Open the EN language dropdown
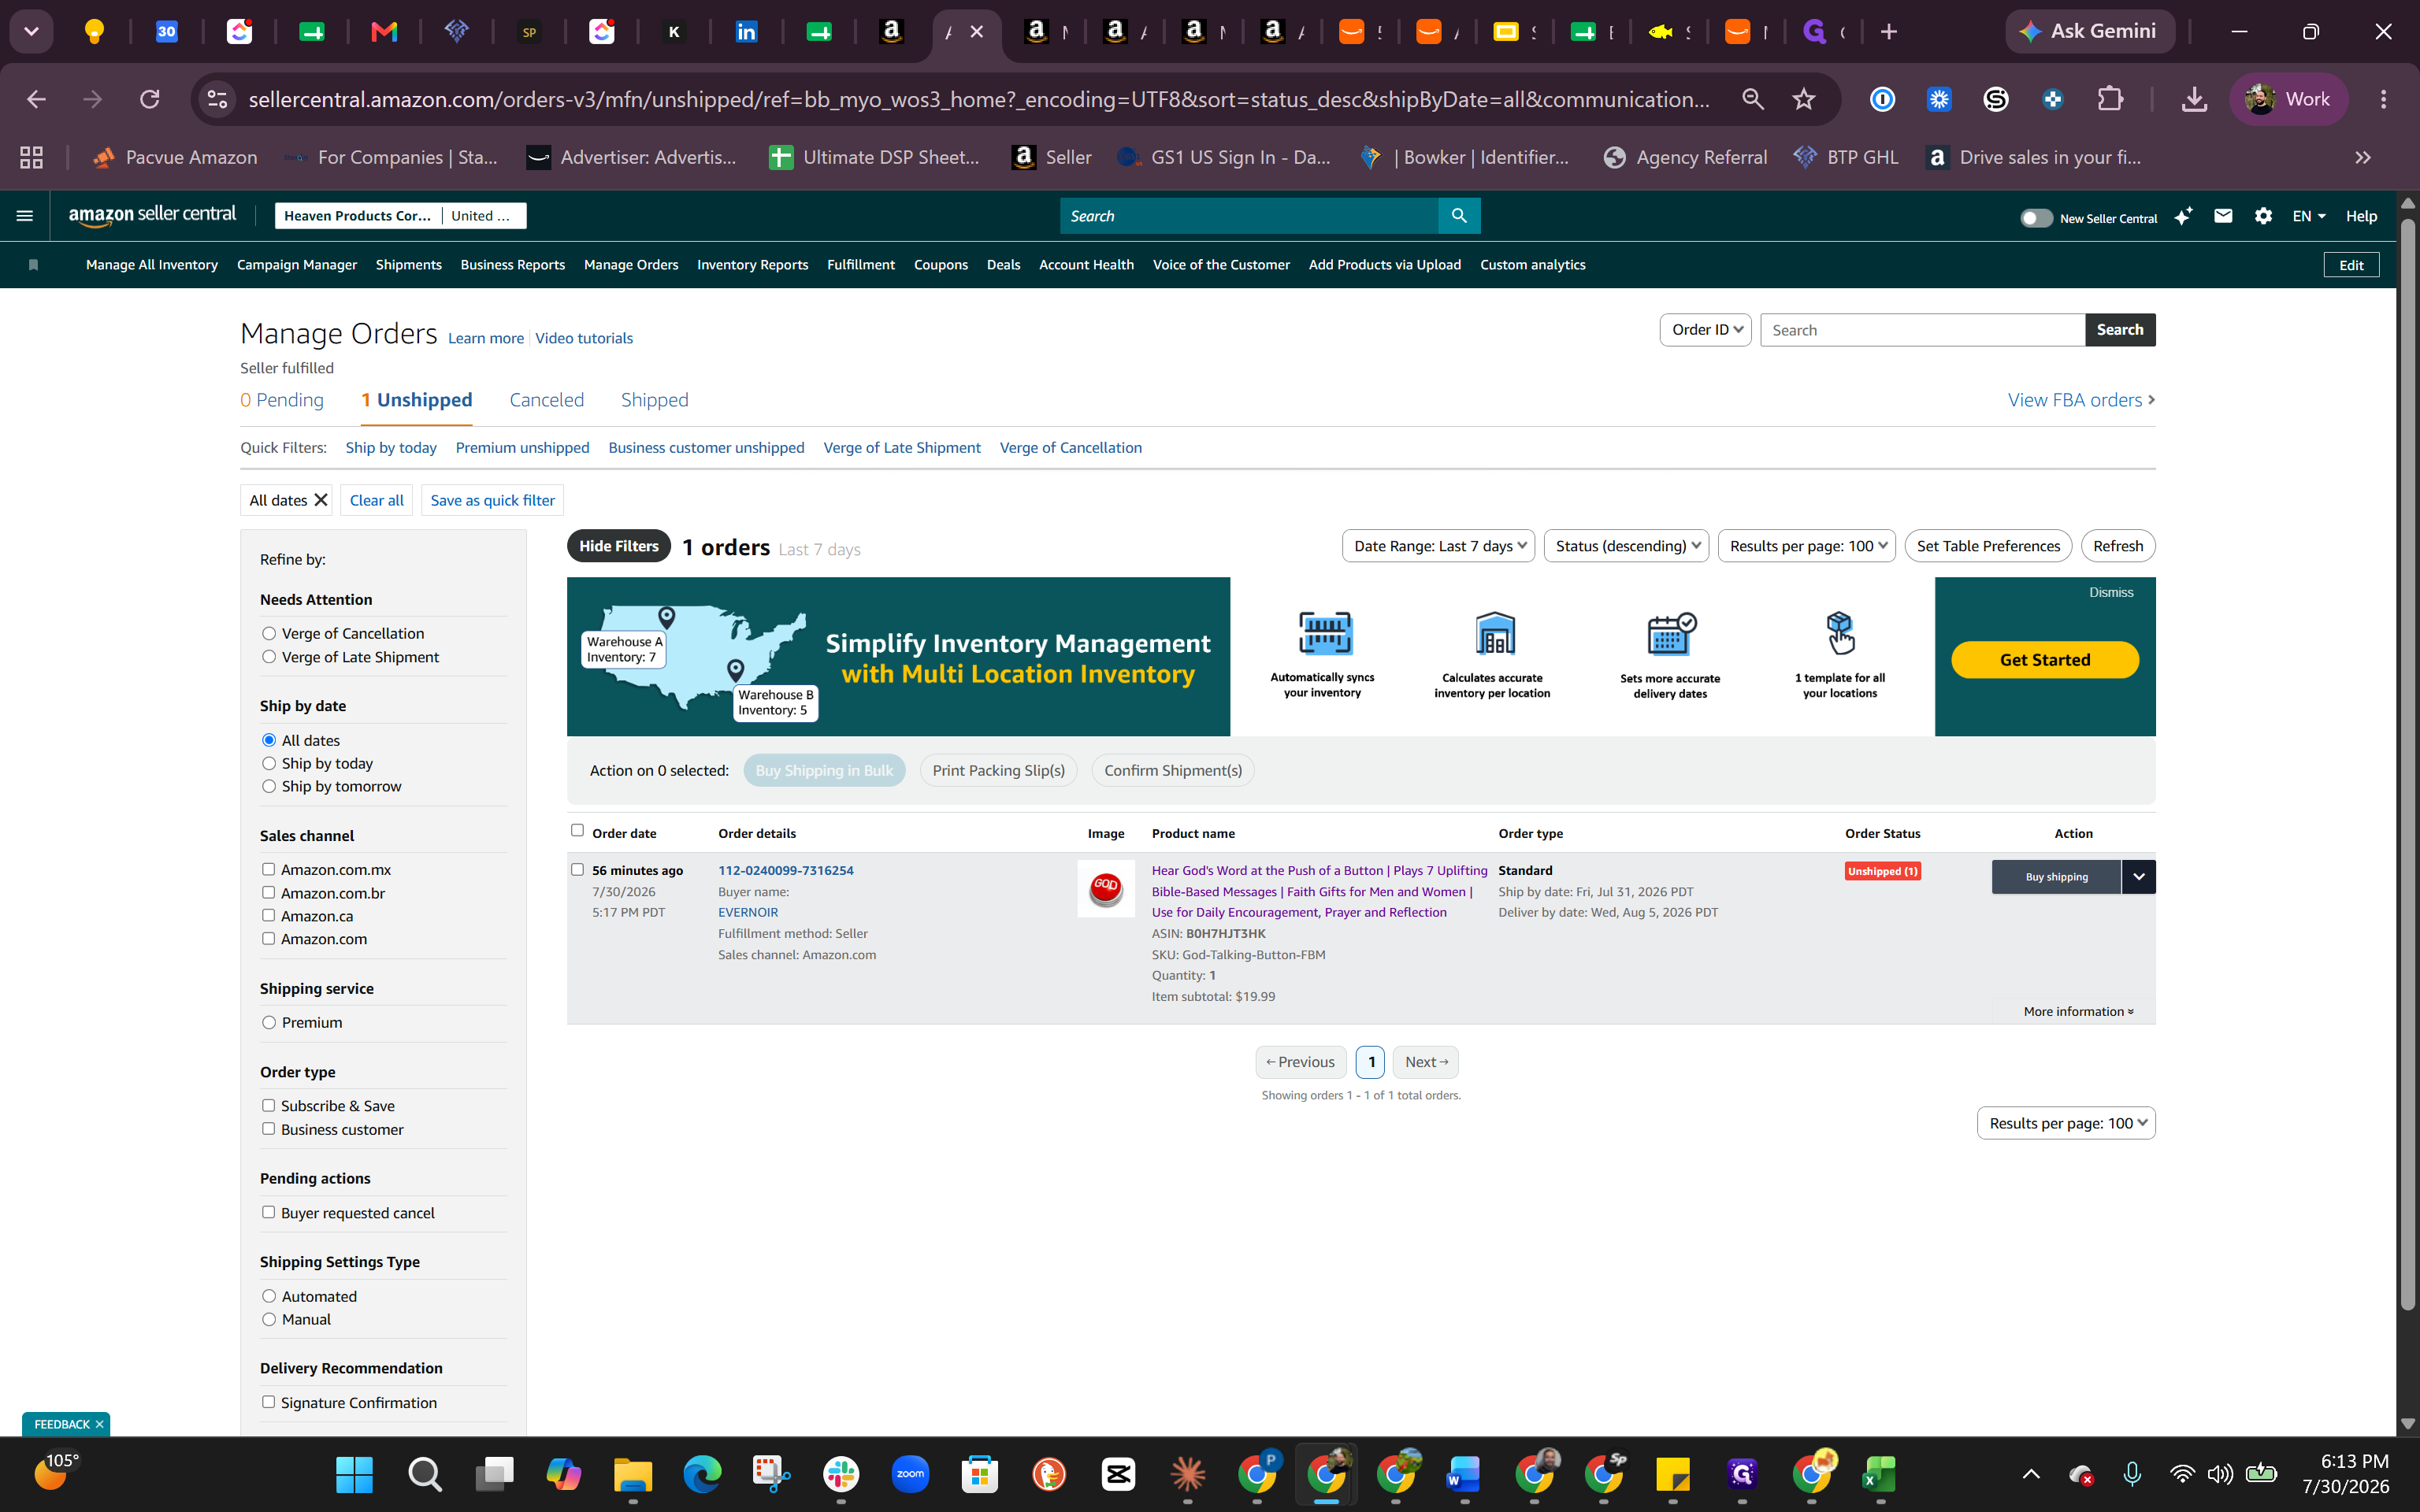The width and height of the screenshot is (2420, 1512). pos(2309,216)
